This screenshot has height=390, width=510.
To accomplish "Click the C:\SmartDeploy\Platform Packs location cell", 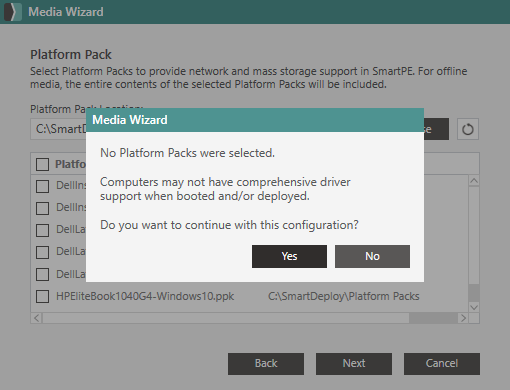I will point(344,296).
